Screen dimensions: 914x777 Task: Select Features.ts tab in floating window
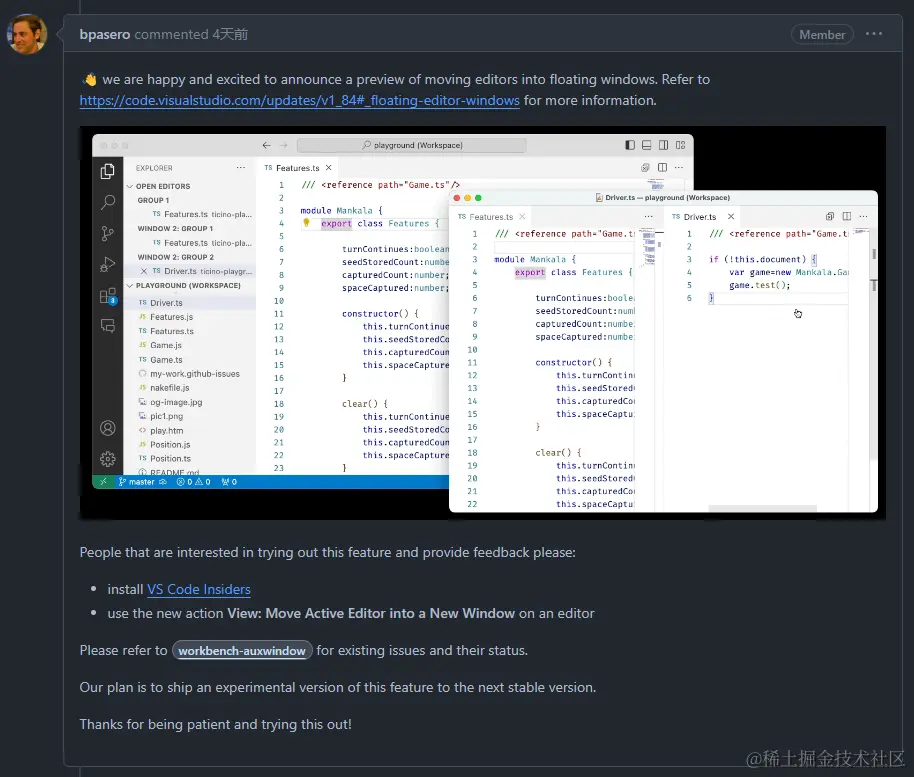coord(491,217)
